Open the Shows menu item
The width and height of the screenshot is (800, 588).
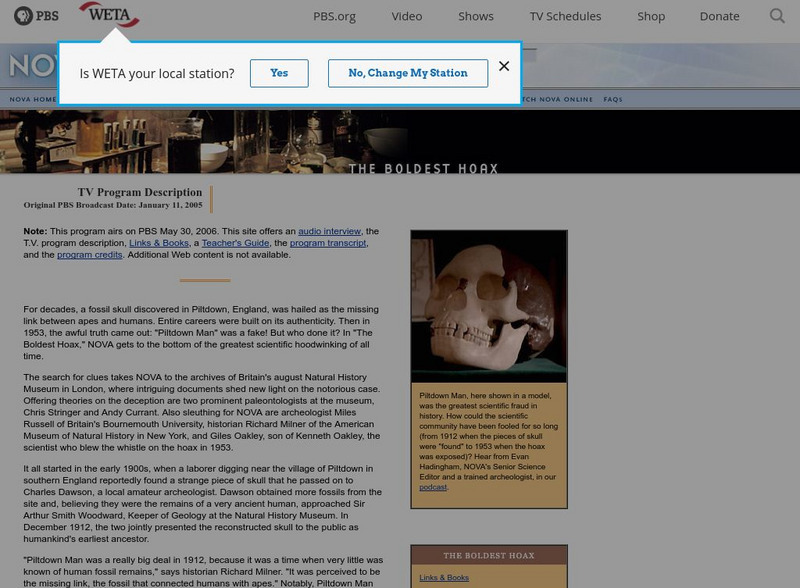pyautogui.click(x=476, y=16)
